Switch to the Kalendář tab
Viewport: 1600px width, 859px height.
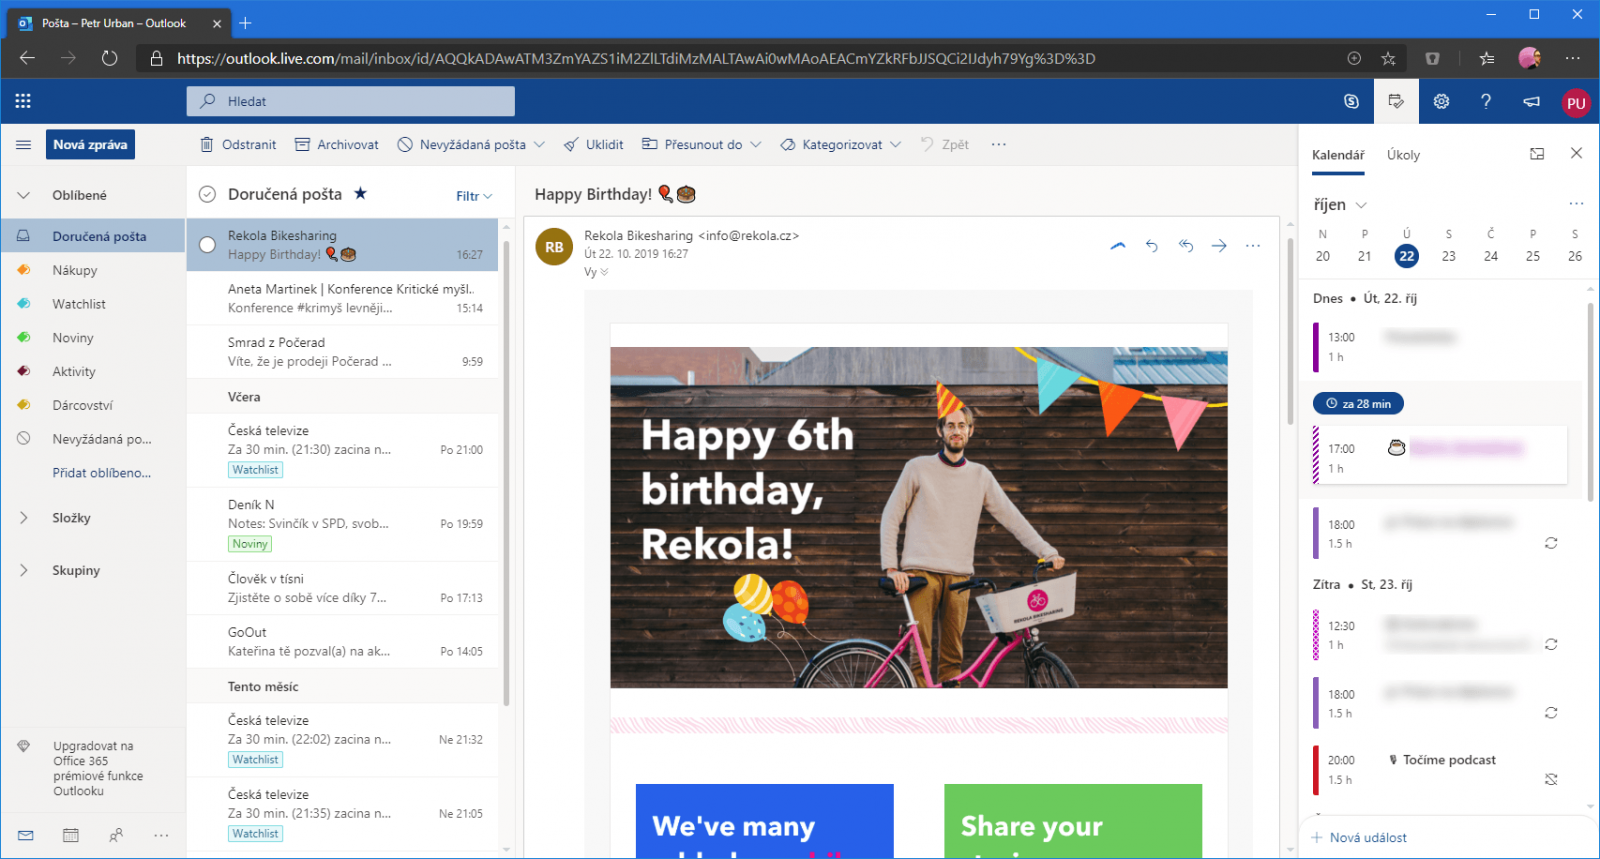point(1338,155)
